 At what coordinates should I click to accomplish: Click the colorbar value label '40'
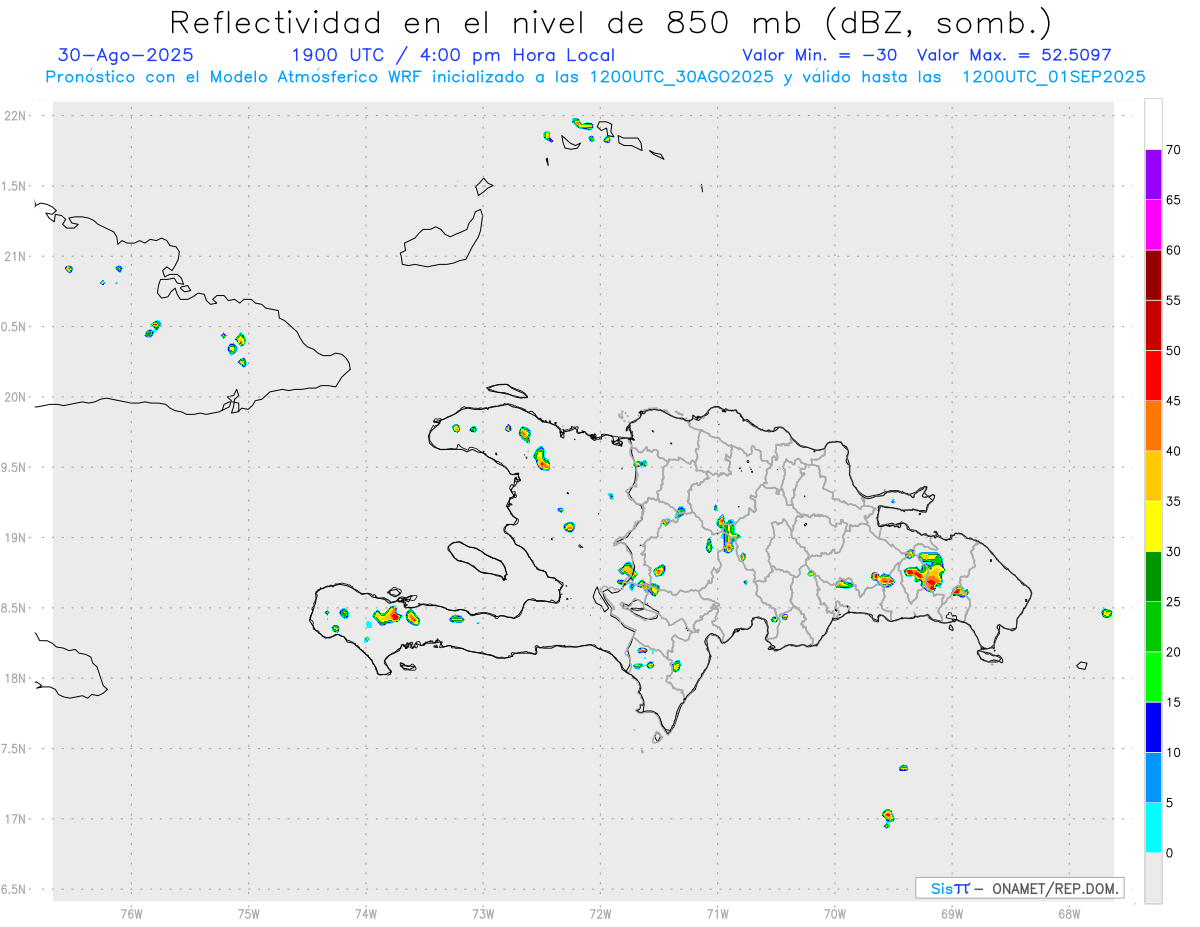point(1173,451)
